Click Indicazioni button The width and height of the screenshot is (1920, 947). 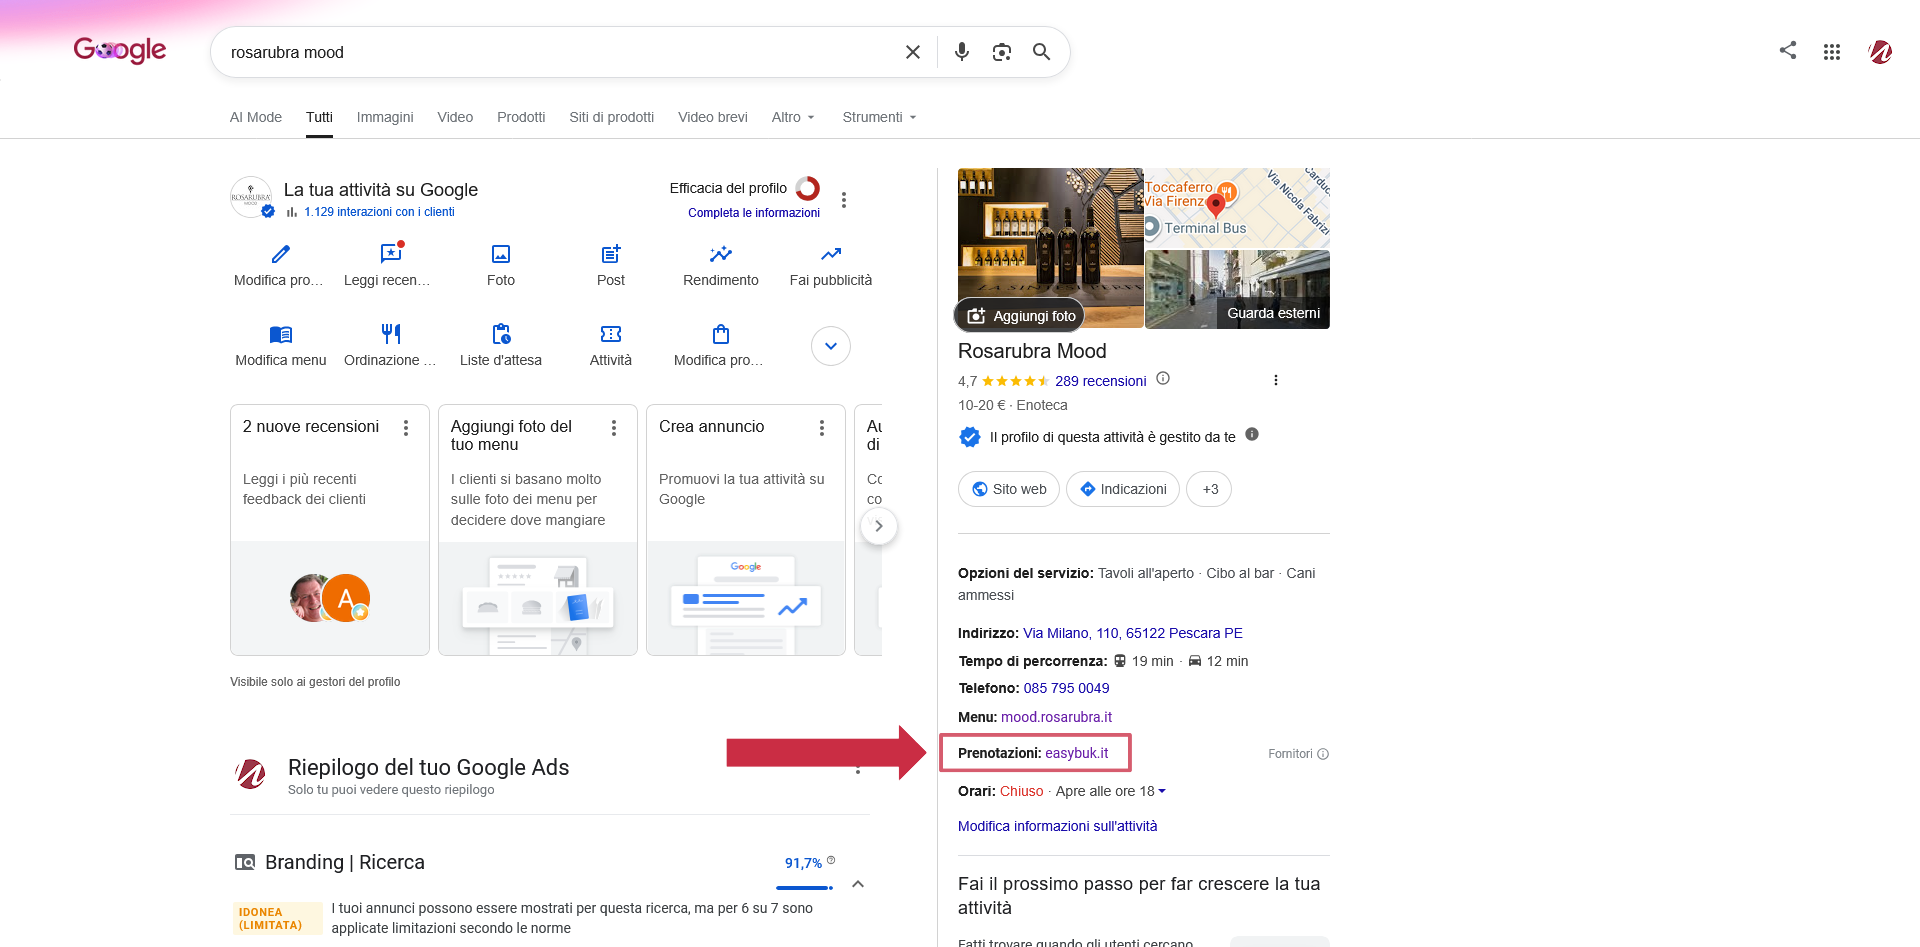coord(1123,489)
